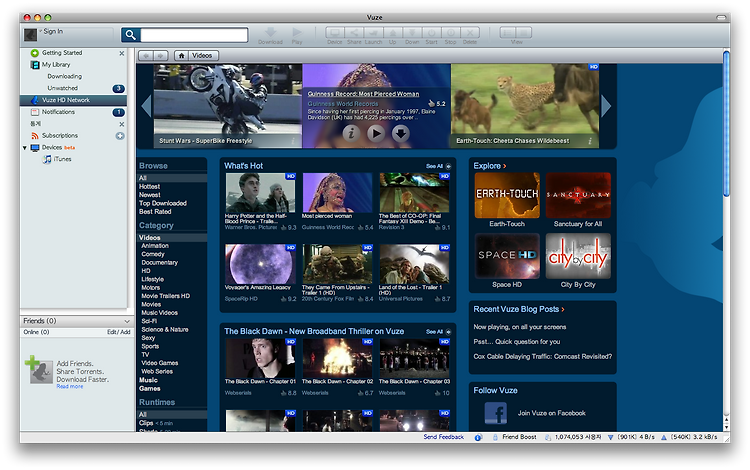750x470 pixels.
Task: Open the Space HD channel tile
Action: [x=507, y=256]
